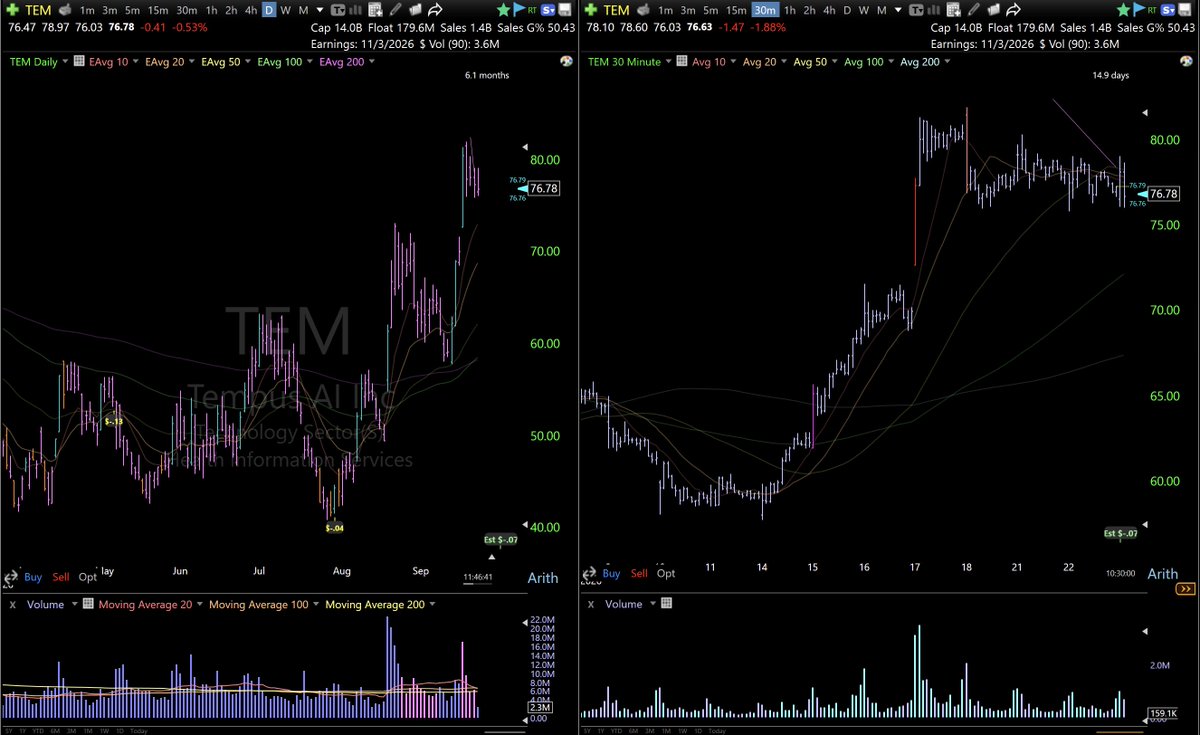Select 5Y range at bottom of left chart
Image resolution: width=1200 pixels, height=735 pixels.
tap(8, 731)
